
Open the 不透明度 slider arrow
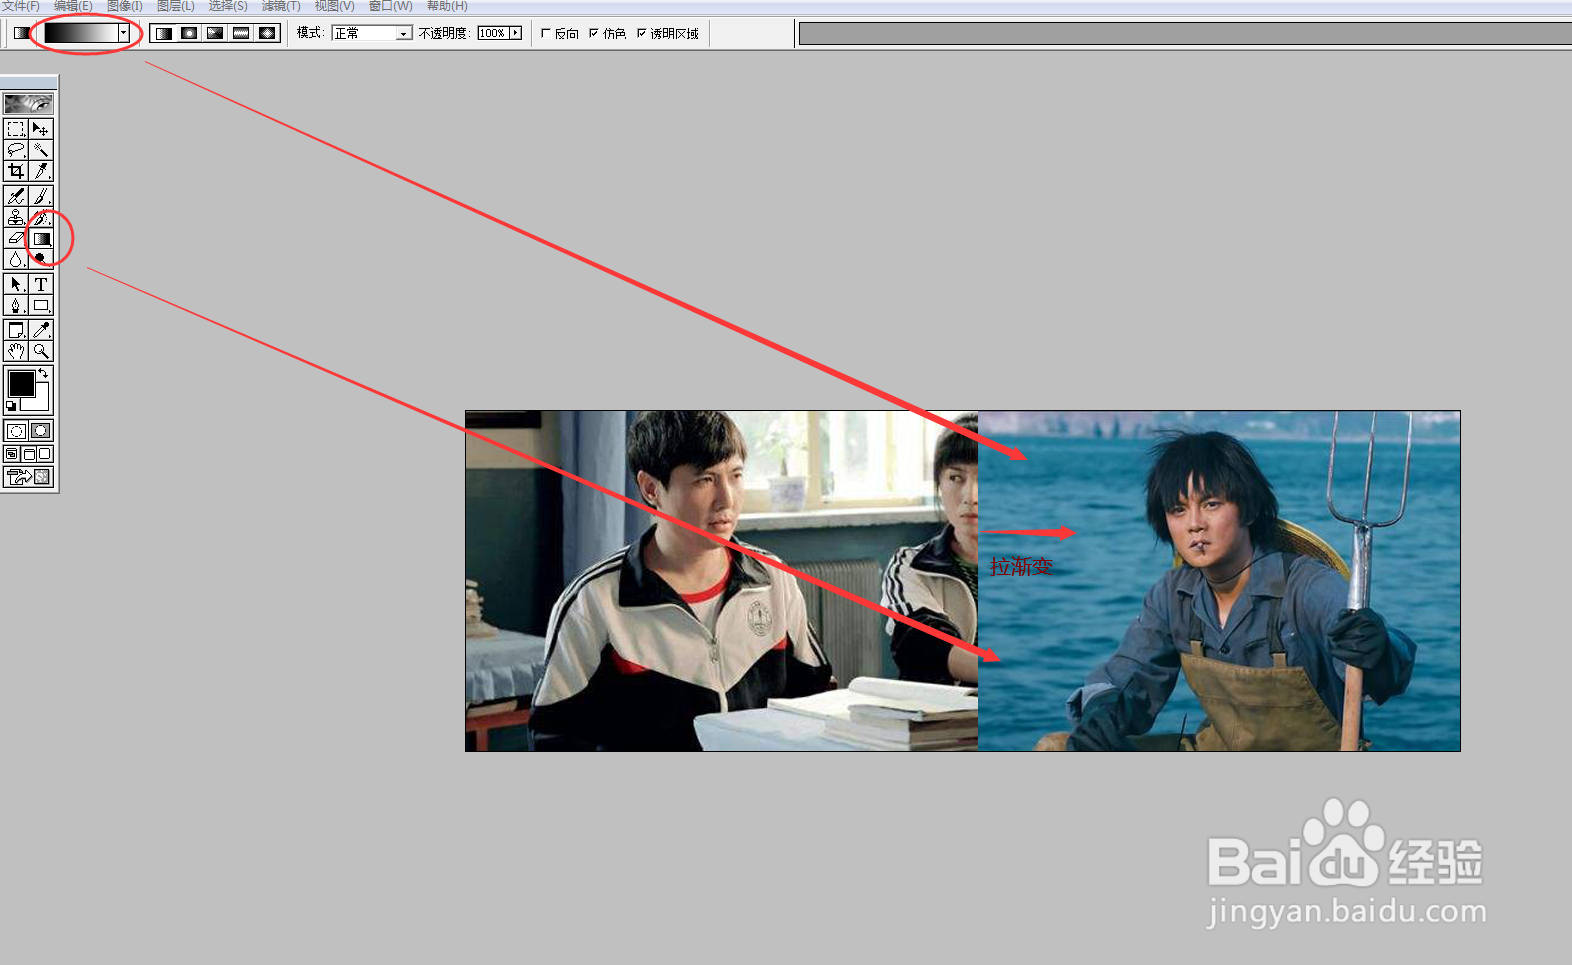[516, 33]
